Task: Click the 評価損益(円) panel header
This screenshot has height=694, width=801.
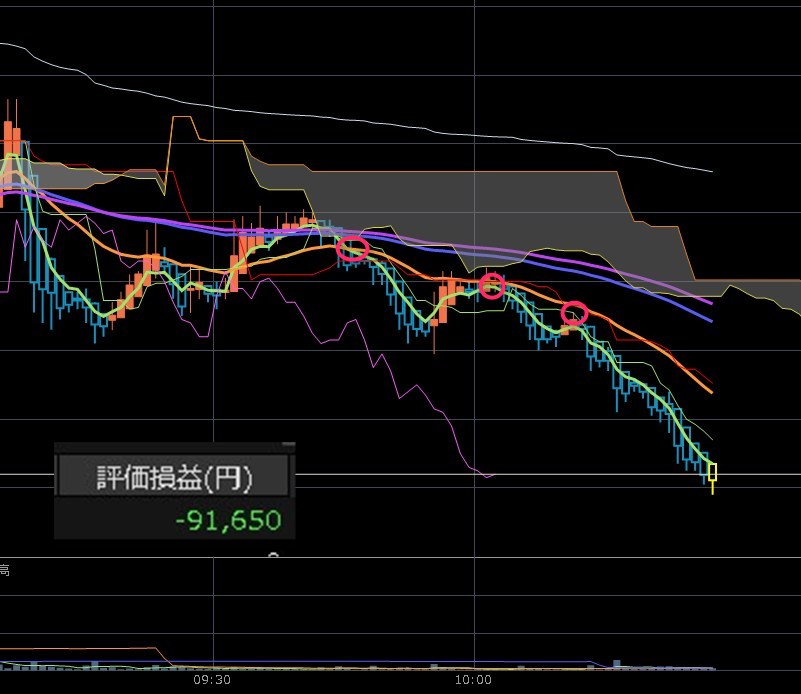Action: point(175,477)
